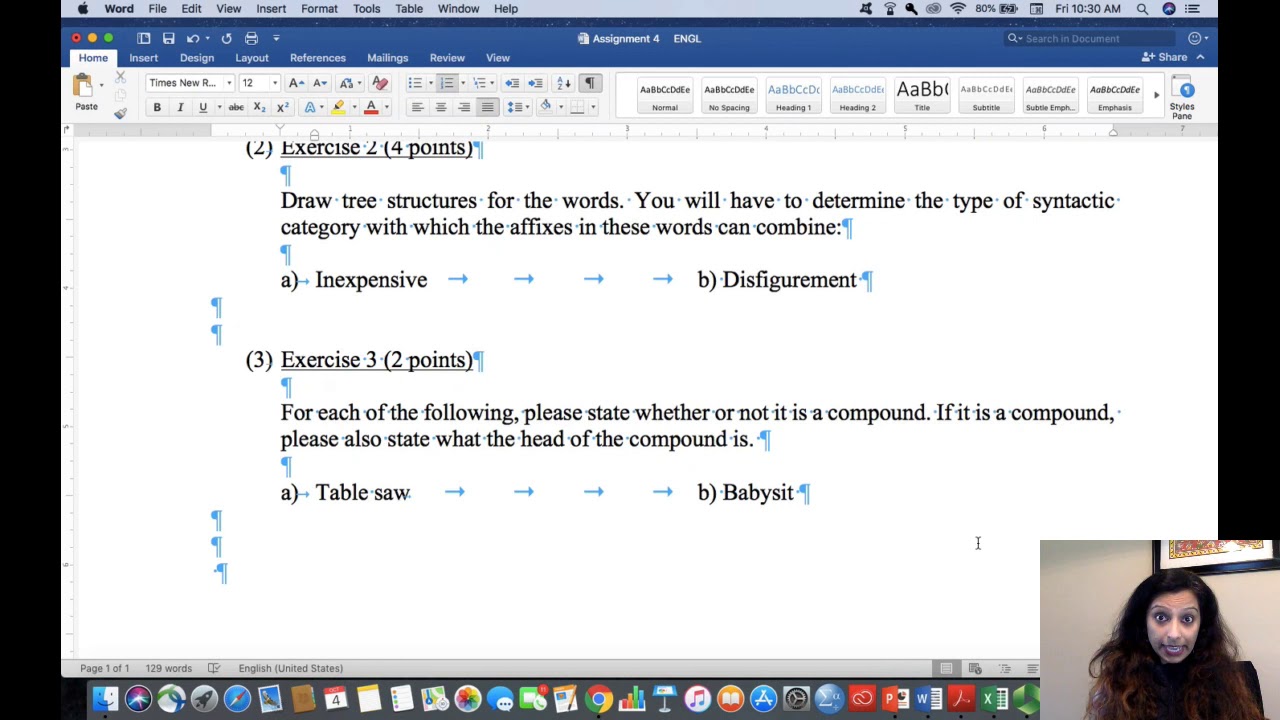Toggle Show/Hide paragraph marks
The image size is (1280, 720).
click(x=590, y=83)
